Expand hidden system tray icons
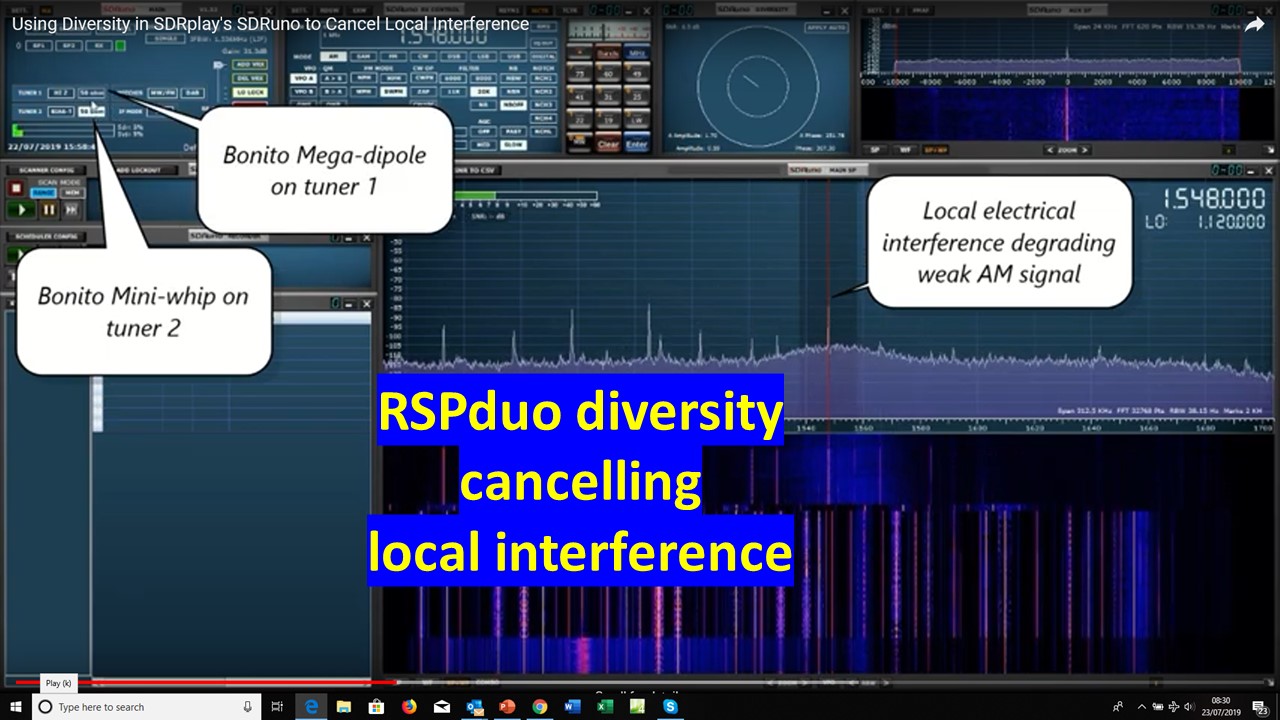Screen dimensions: 1280x720 [x=1142, y=707]
